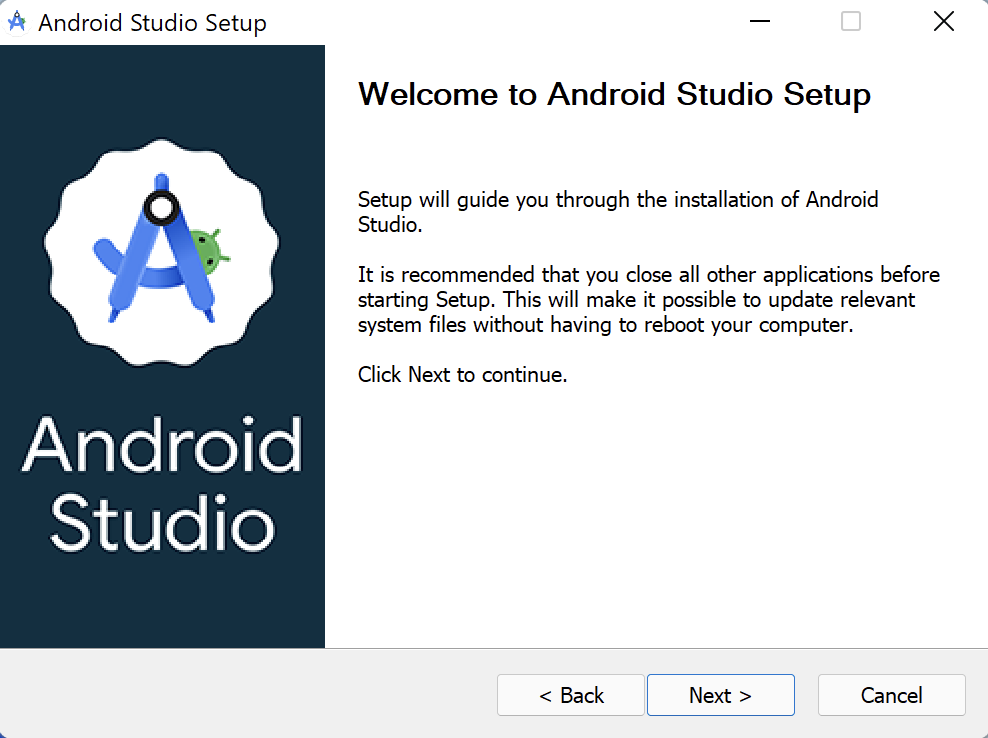Click empty footer area left of Back
988x738 pixels.
[x=250, y=695]
